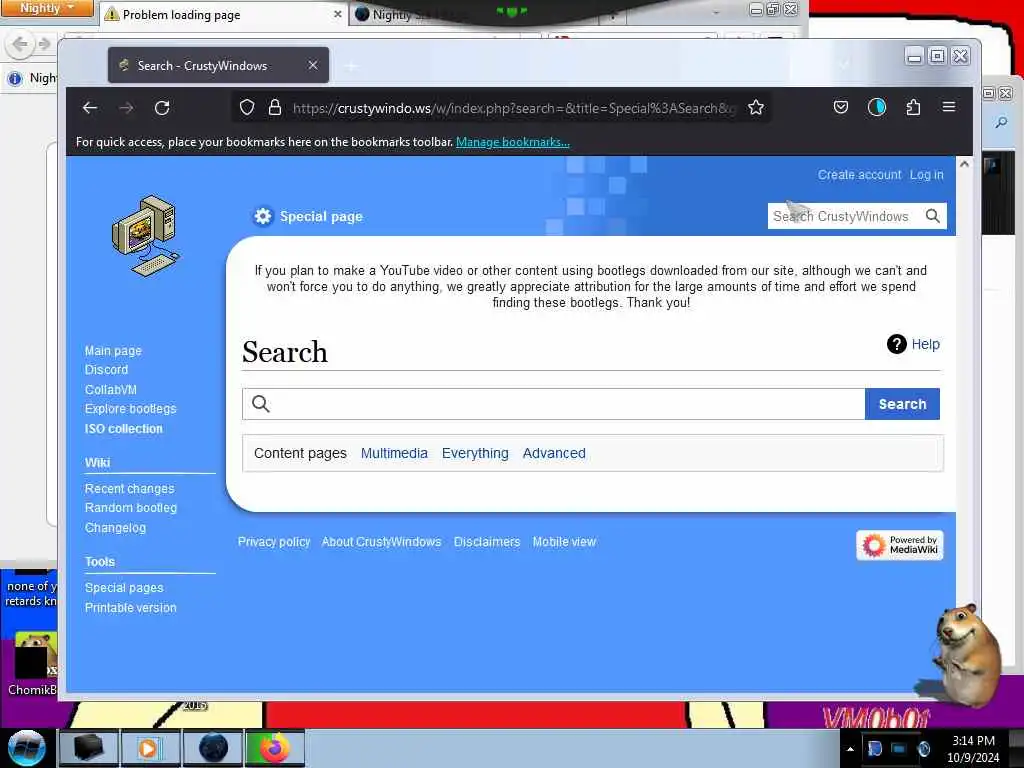Switch to Multimedia search profile
The height and width of the screenshot is (768, 1024).
pyautogui.click(x=394, y=453)
